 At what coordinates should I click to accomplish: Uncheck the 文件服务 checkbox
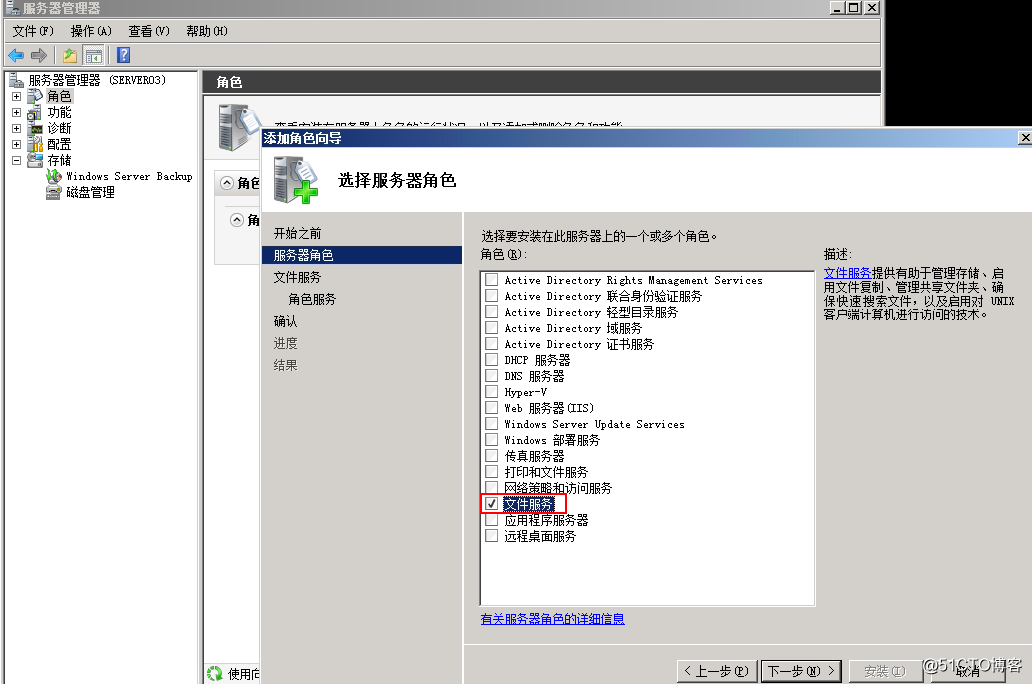tap(492, 504)
